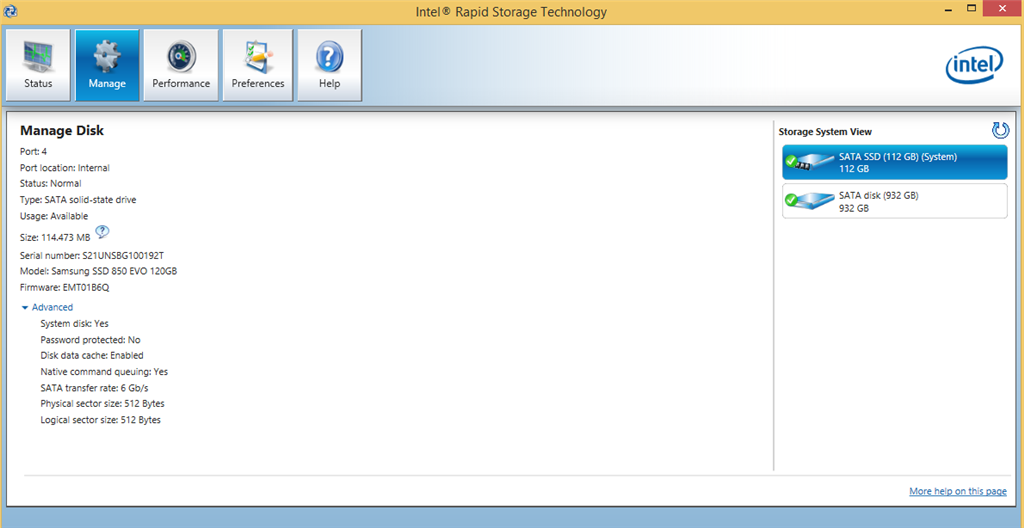Minimize the Intel Rapid Storage window
The image size is (1024, 528).
click(948, 8)
